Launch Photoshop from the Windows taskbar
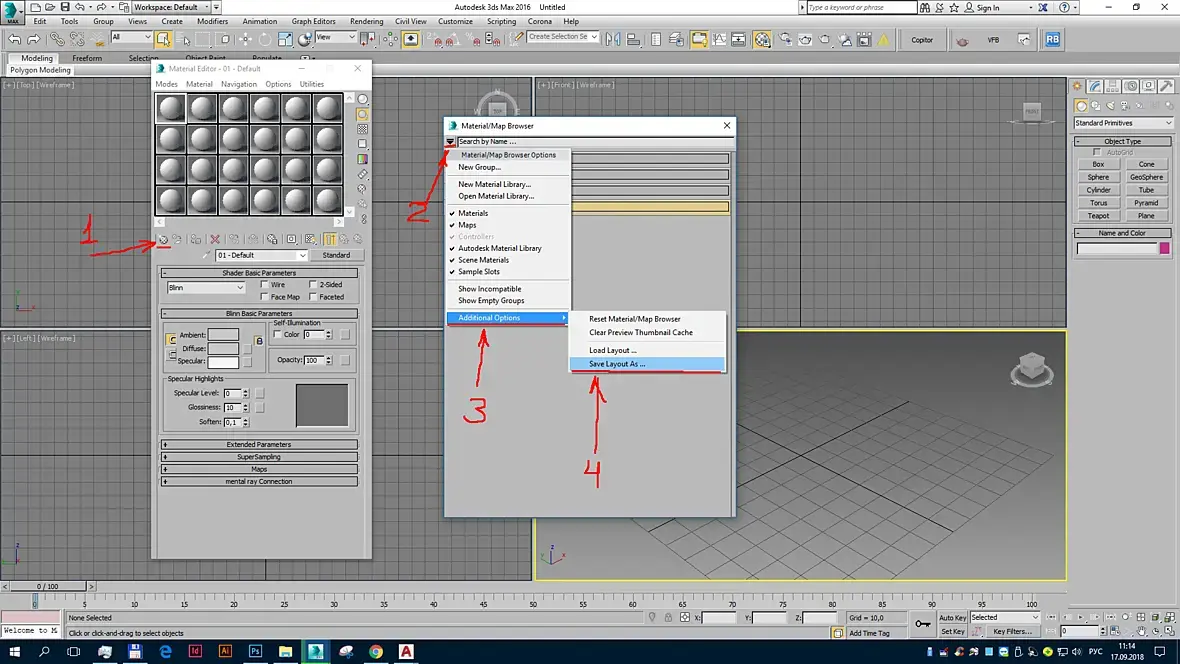 point(256,651)
